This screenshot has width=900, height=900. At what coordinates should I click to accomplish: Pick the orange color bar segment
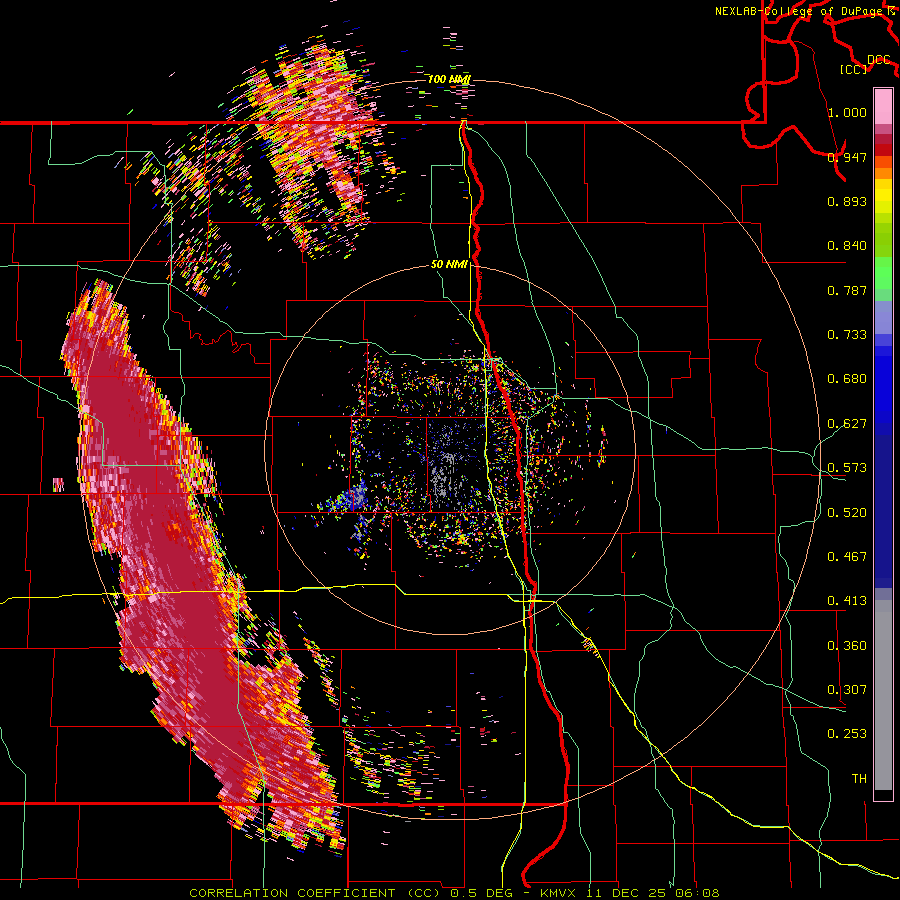tap(883, 173)
